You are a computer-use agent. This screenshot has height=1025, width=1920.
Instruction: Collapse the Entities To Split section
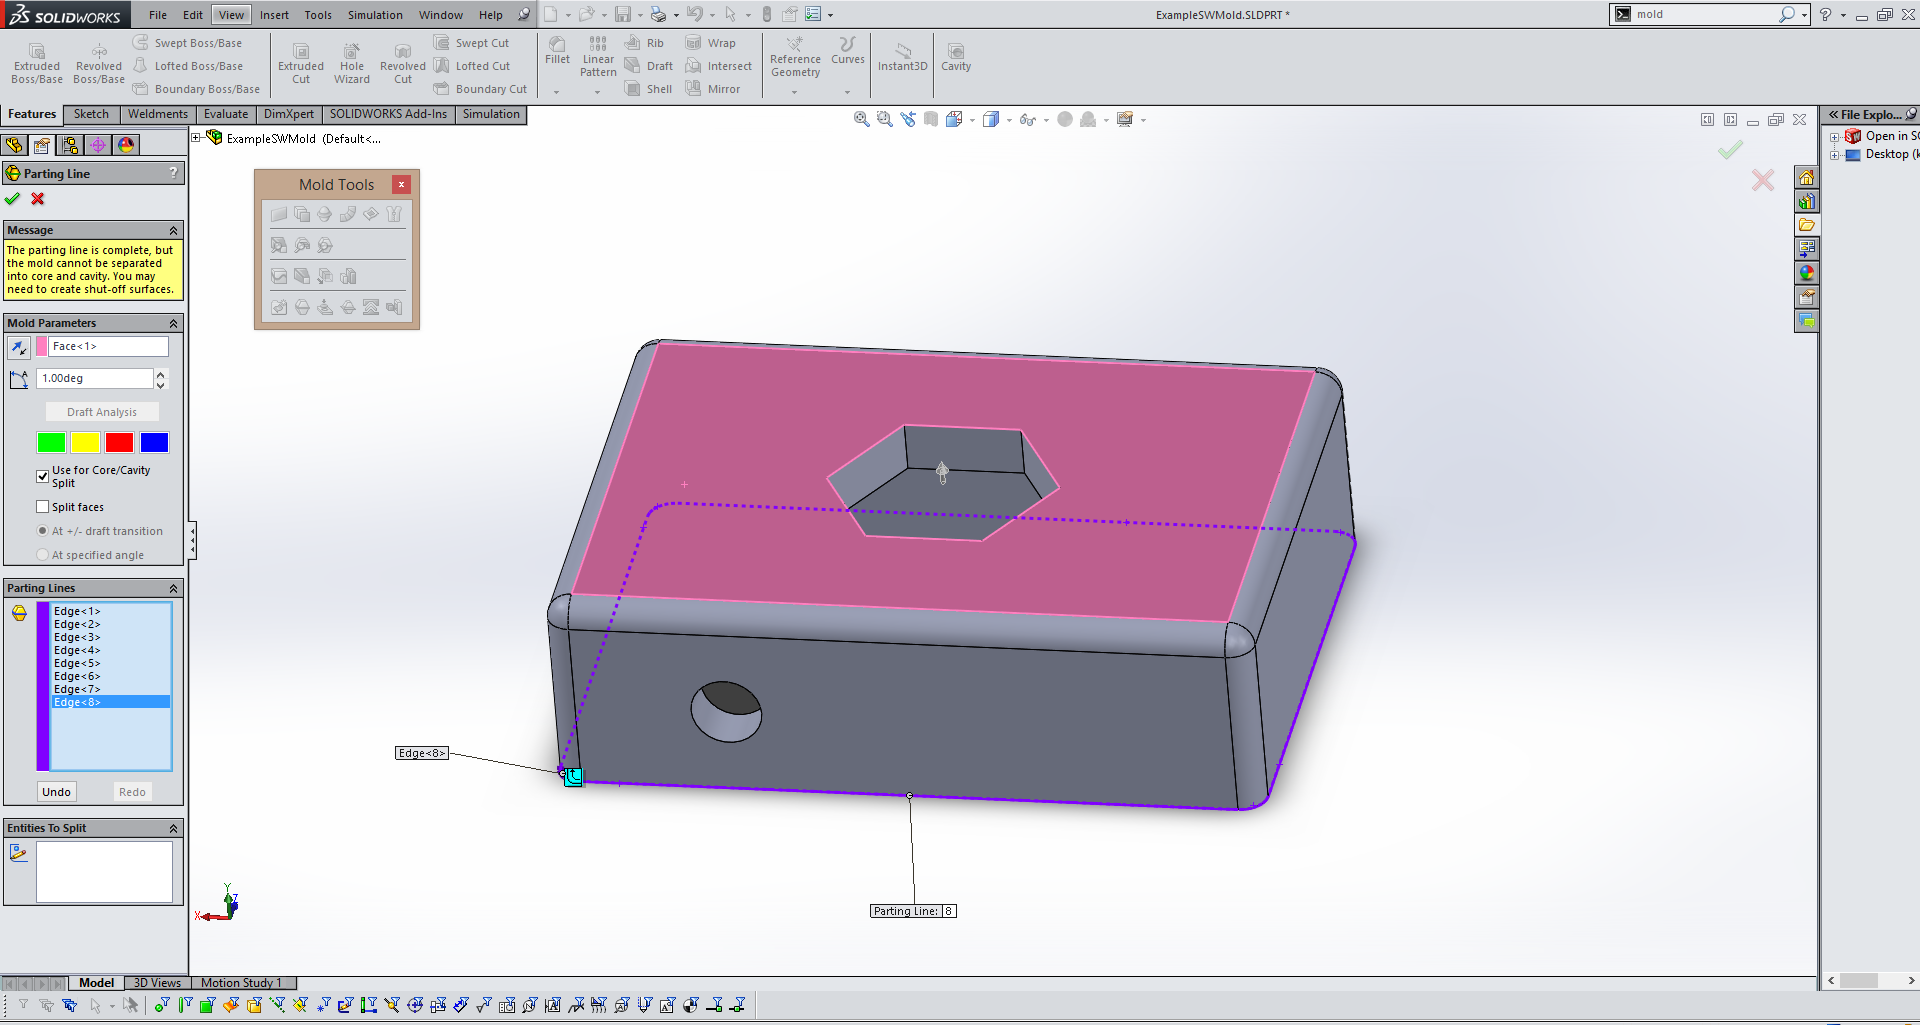tap(173, 828)
